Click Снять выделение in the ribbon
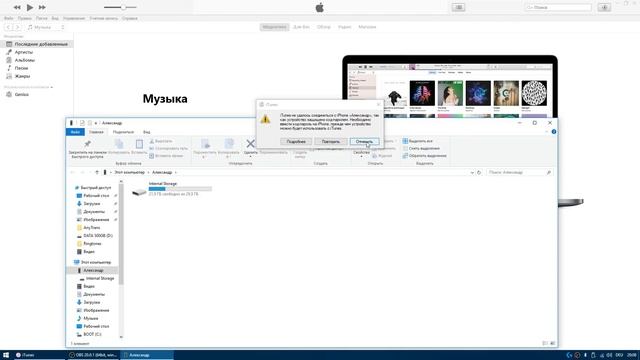This screenshot has height=360, width=640. 421,149
